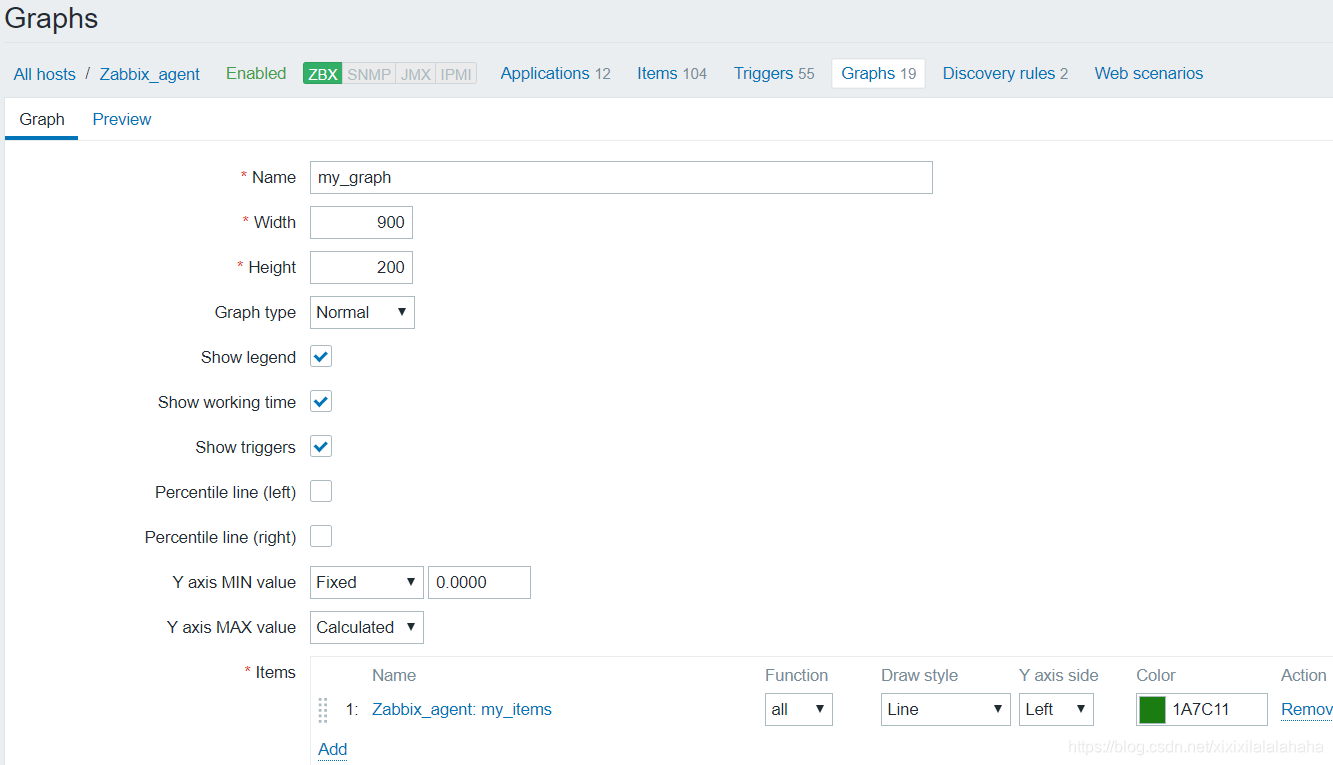Open the green 1A7C11 color swatch
Viewport: 1333px width, 765px height.
tap(1152, 710)
